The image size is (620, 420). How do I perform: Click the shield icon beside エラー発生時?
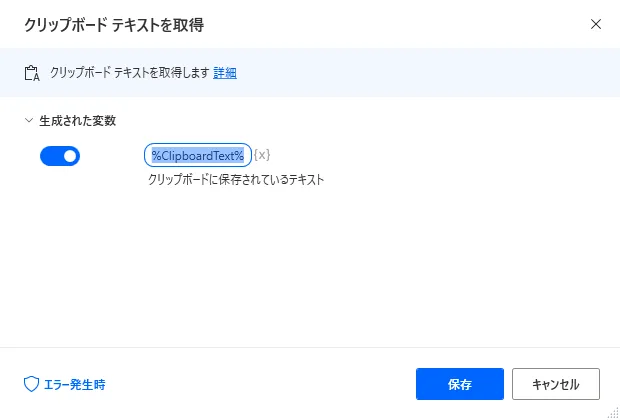[30, 384]
